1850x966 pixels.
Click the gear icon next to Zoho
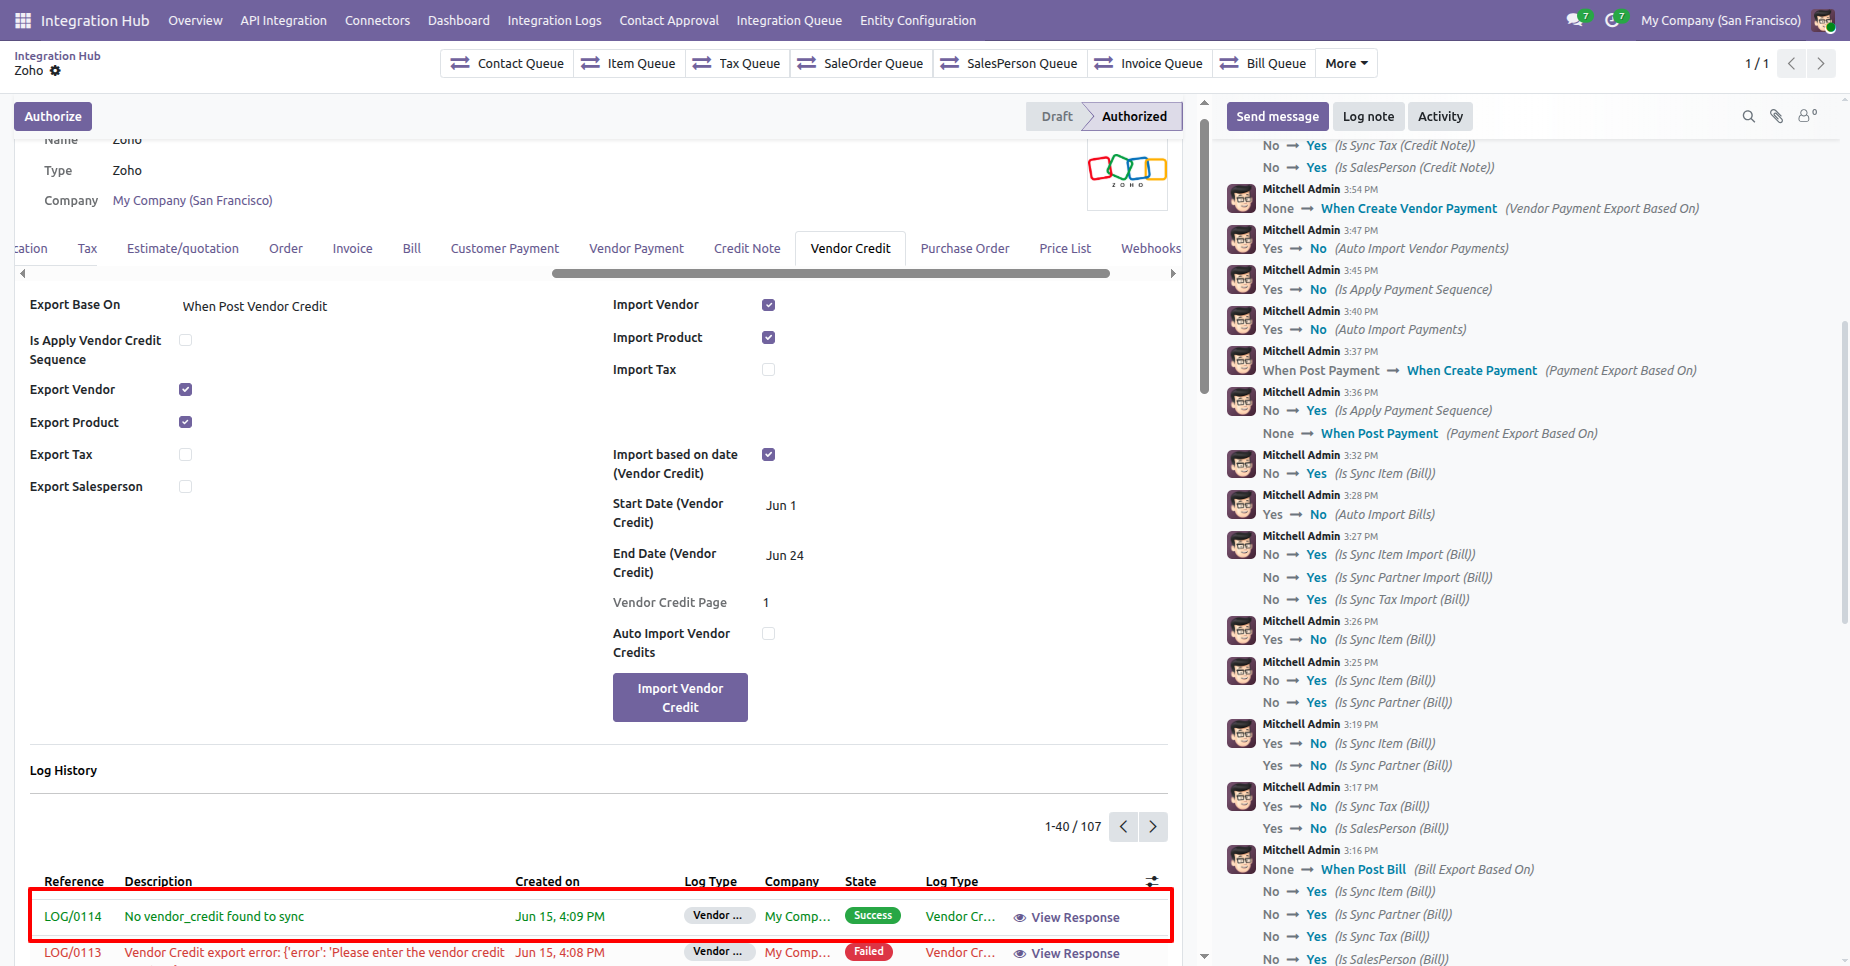click(x=56, y=71)
